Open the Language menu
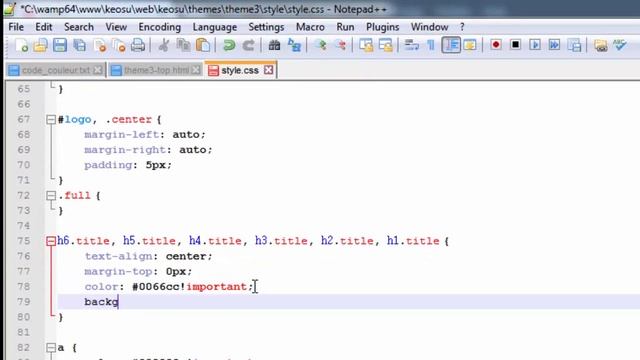This screenshot has height=360, width=640. pyautogui.click(x=215, y=27)
